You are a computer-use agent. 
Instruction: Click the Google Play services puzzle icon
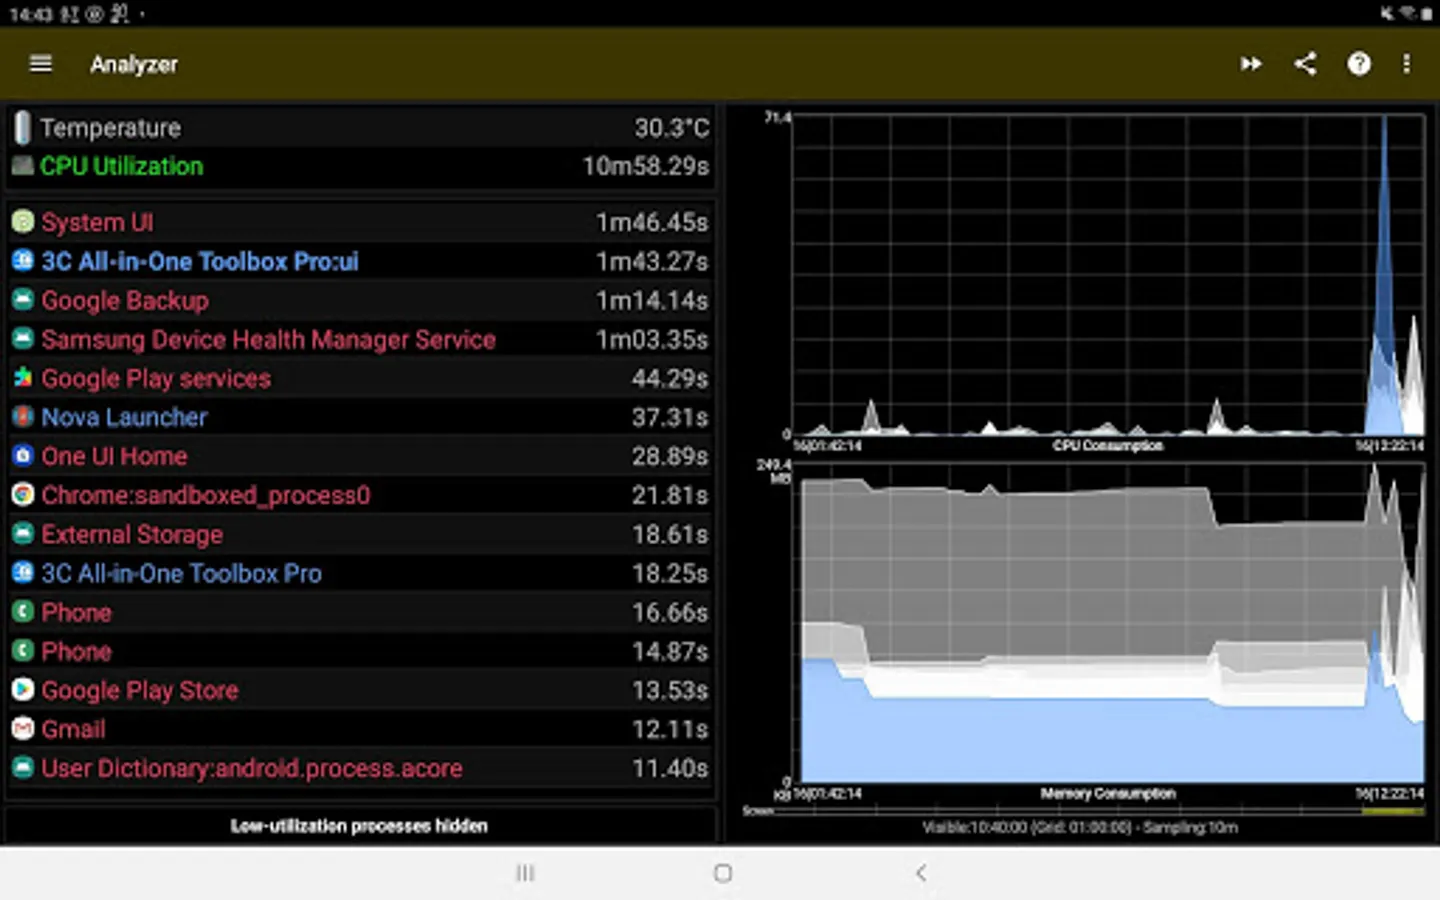pyautogui.click(x=23, y=378)
